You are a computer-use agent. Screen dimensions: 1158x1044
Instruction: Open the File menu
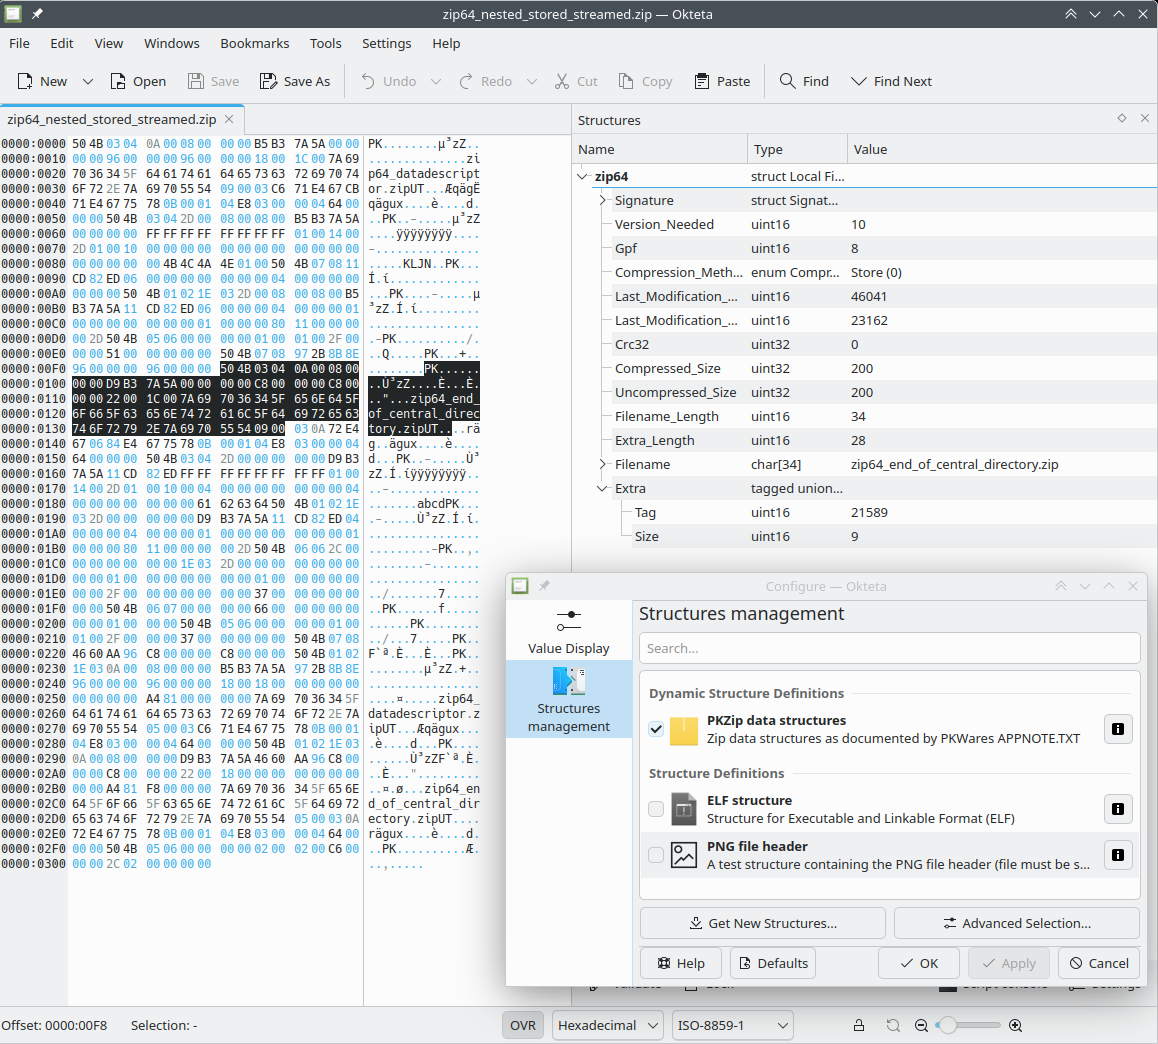19,44
